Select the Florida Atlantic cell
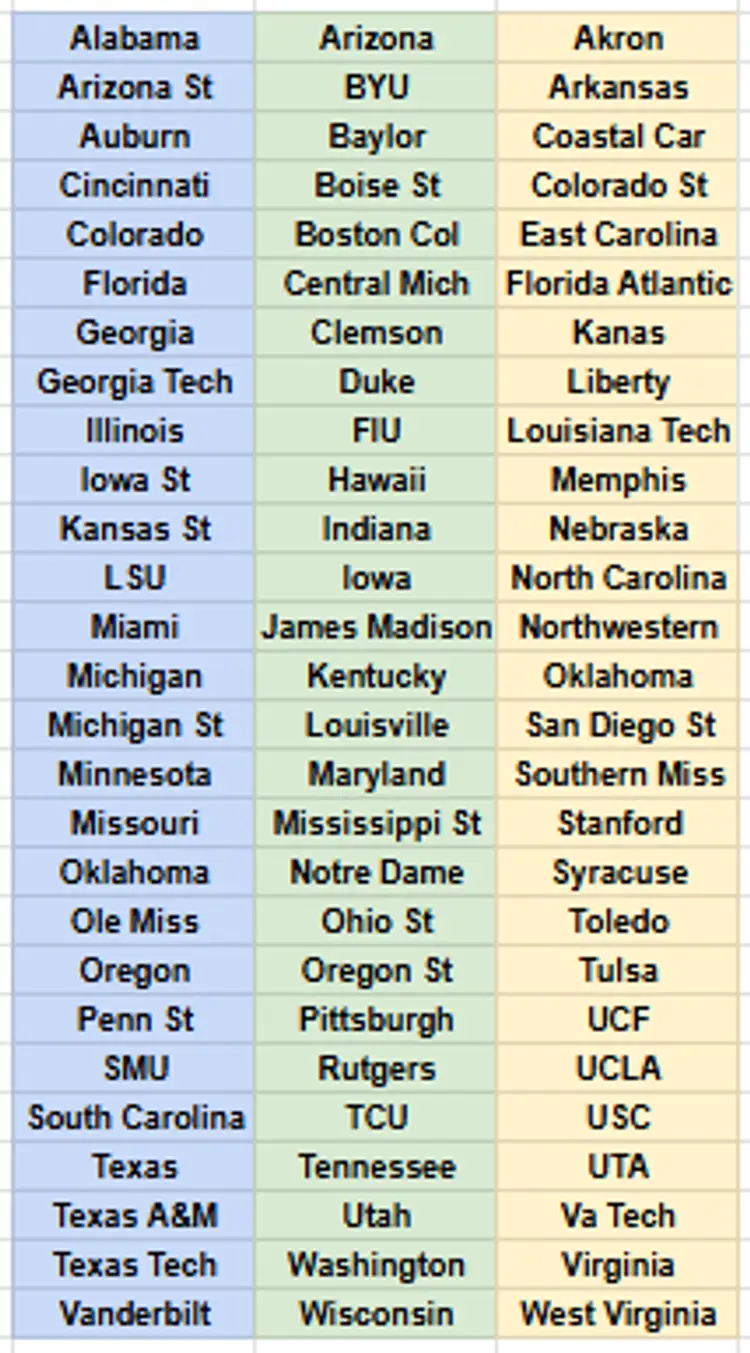 point(618,283)
